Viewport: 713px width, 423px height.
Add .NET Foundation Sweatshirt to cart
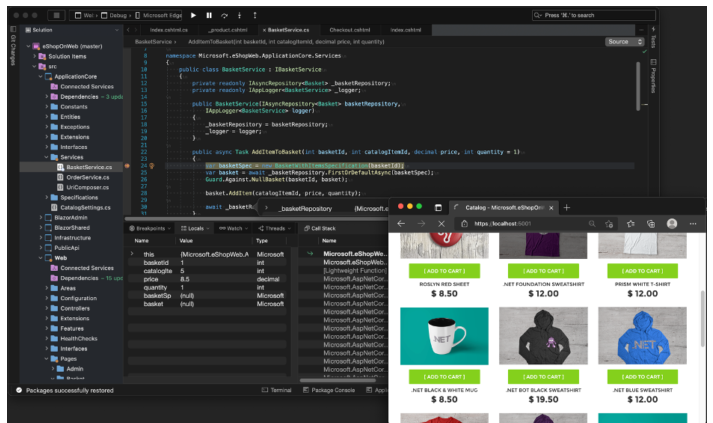tap(543, 271)
